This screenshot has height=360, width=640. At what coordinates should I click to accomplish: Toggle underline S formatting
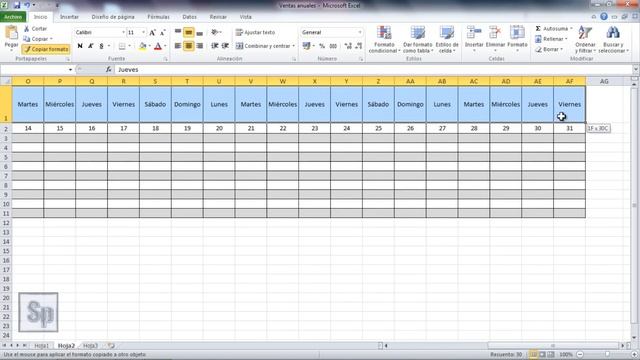pyautogui.click(x=101, y=46)
